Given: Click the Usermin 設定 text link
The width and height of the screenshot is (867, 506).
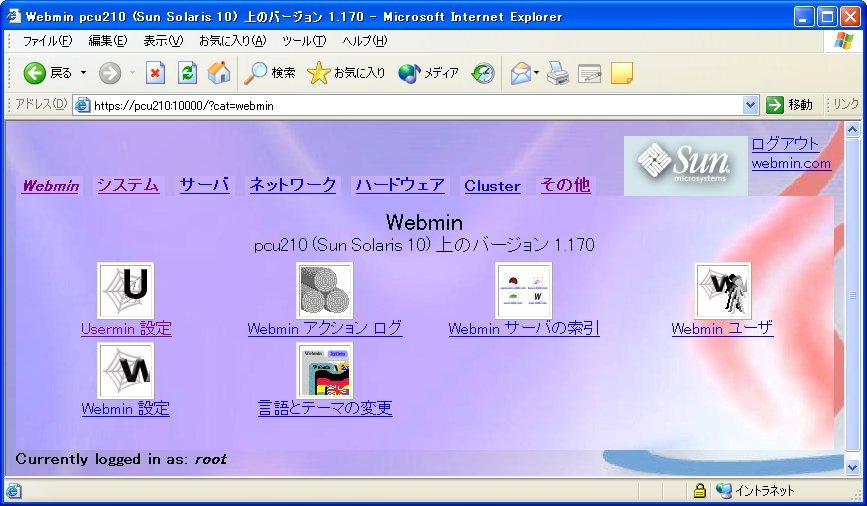Looking at the screenshot, I should [126, 328].
